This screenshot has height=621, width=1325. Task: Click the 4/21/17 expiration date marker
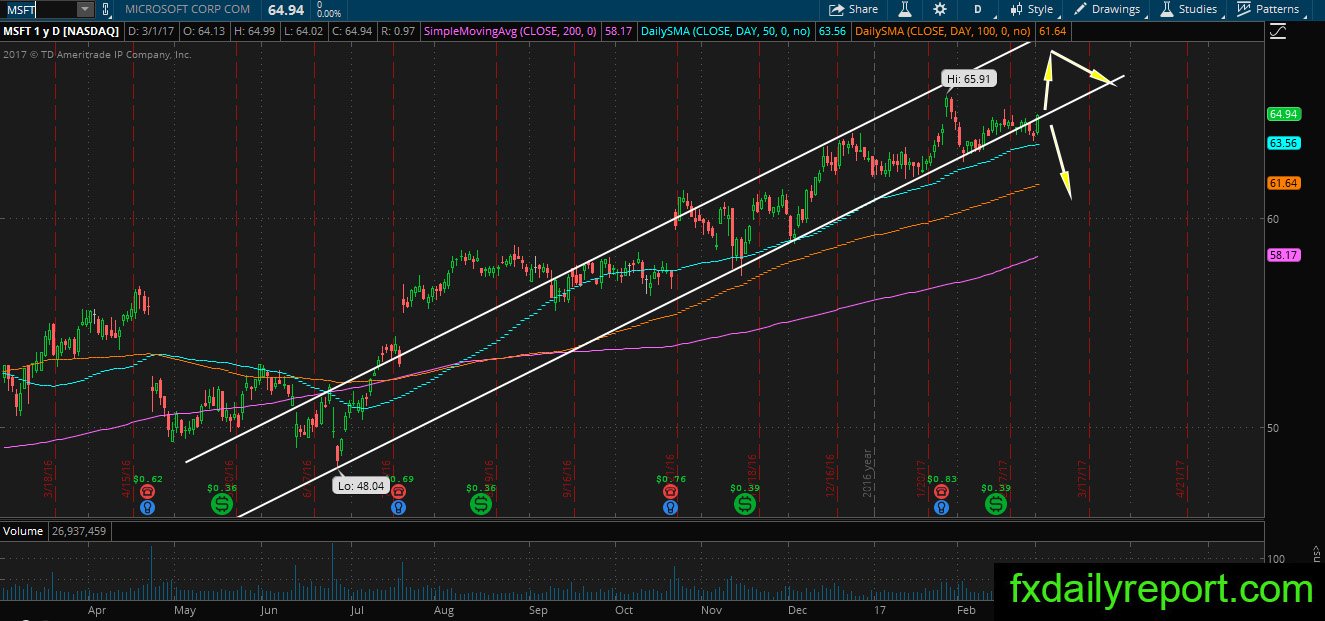click(x=1181, y=478)
